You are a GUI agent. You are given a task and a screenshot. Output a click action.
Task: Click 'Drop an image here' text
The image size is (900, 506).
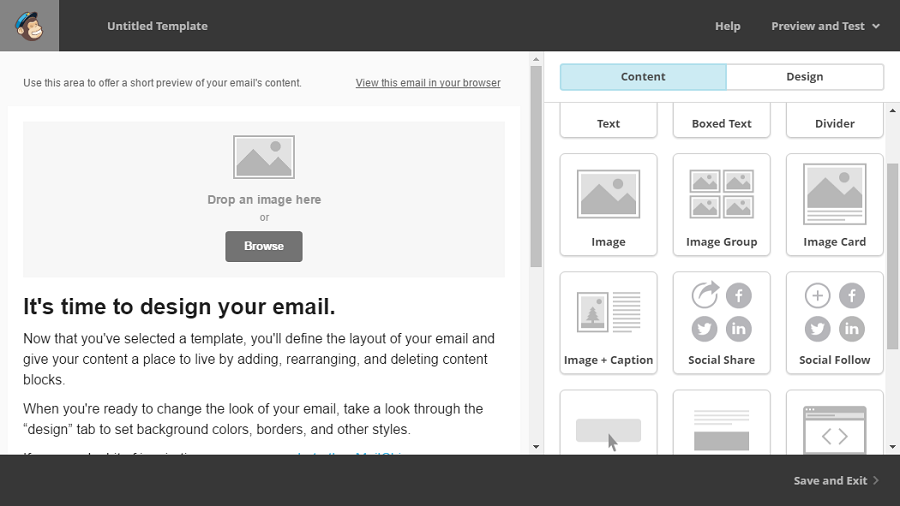pos(264,200)
